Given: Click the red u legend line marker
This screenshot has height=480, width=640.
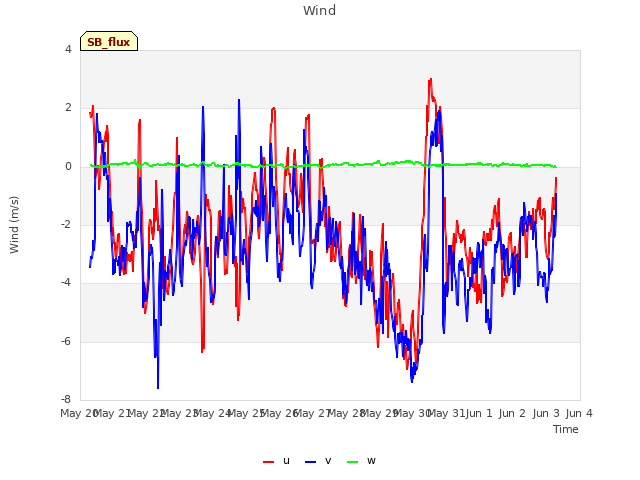Looking at the screenshot, I should point(268,462).
